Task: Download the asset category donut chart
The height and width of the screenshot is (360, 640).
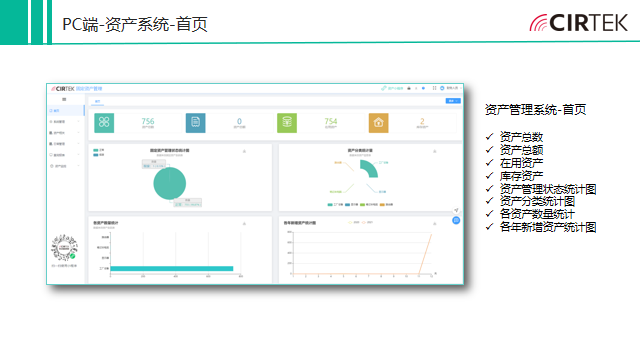Action: (x=435, y=151)
